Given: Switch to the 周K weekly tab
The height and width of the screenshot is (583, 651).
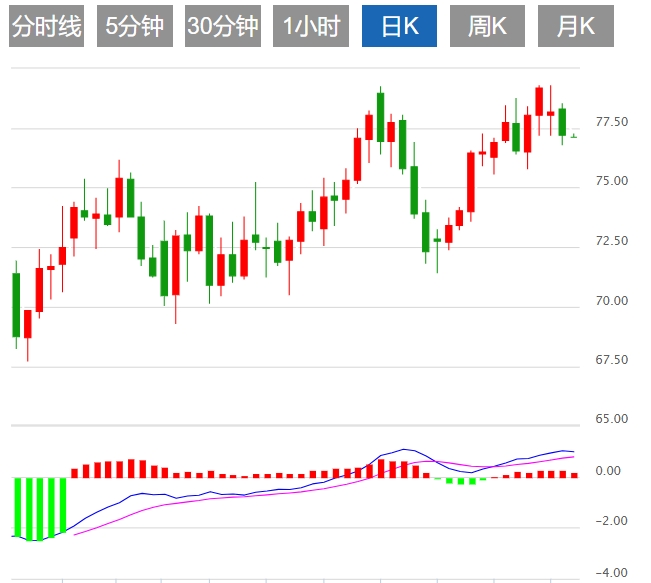Looking at the screenshot, I should coord(488,27).
